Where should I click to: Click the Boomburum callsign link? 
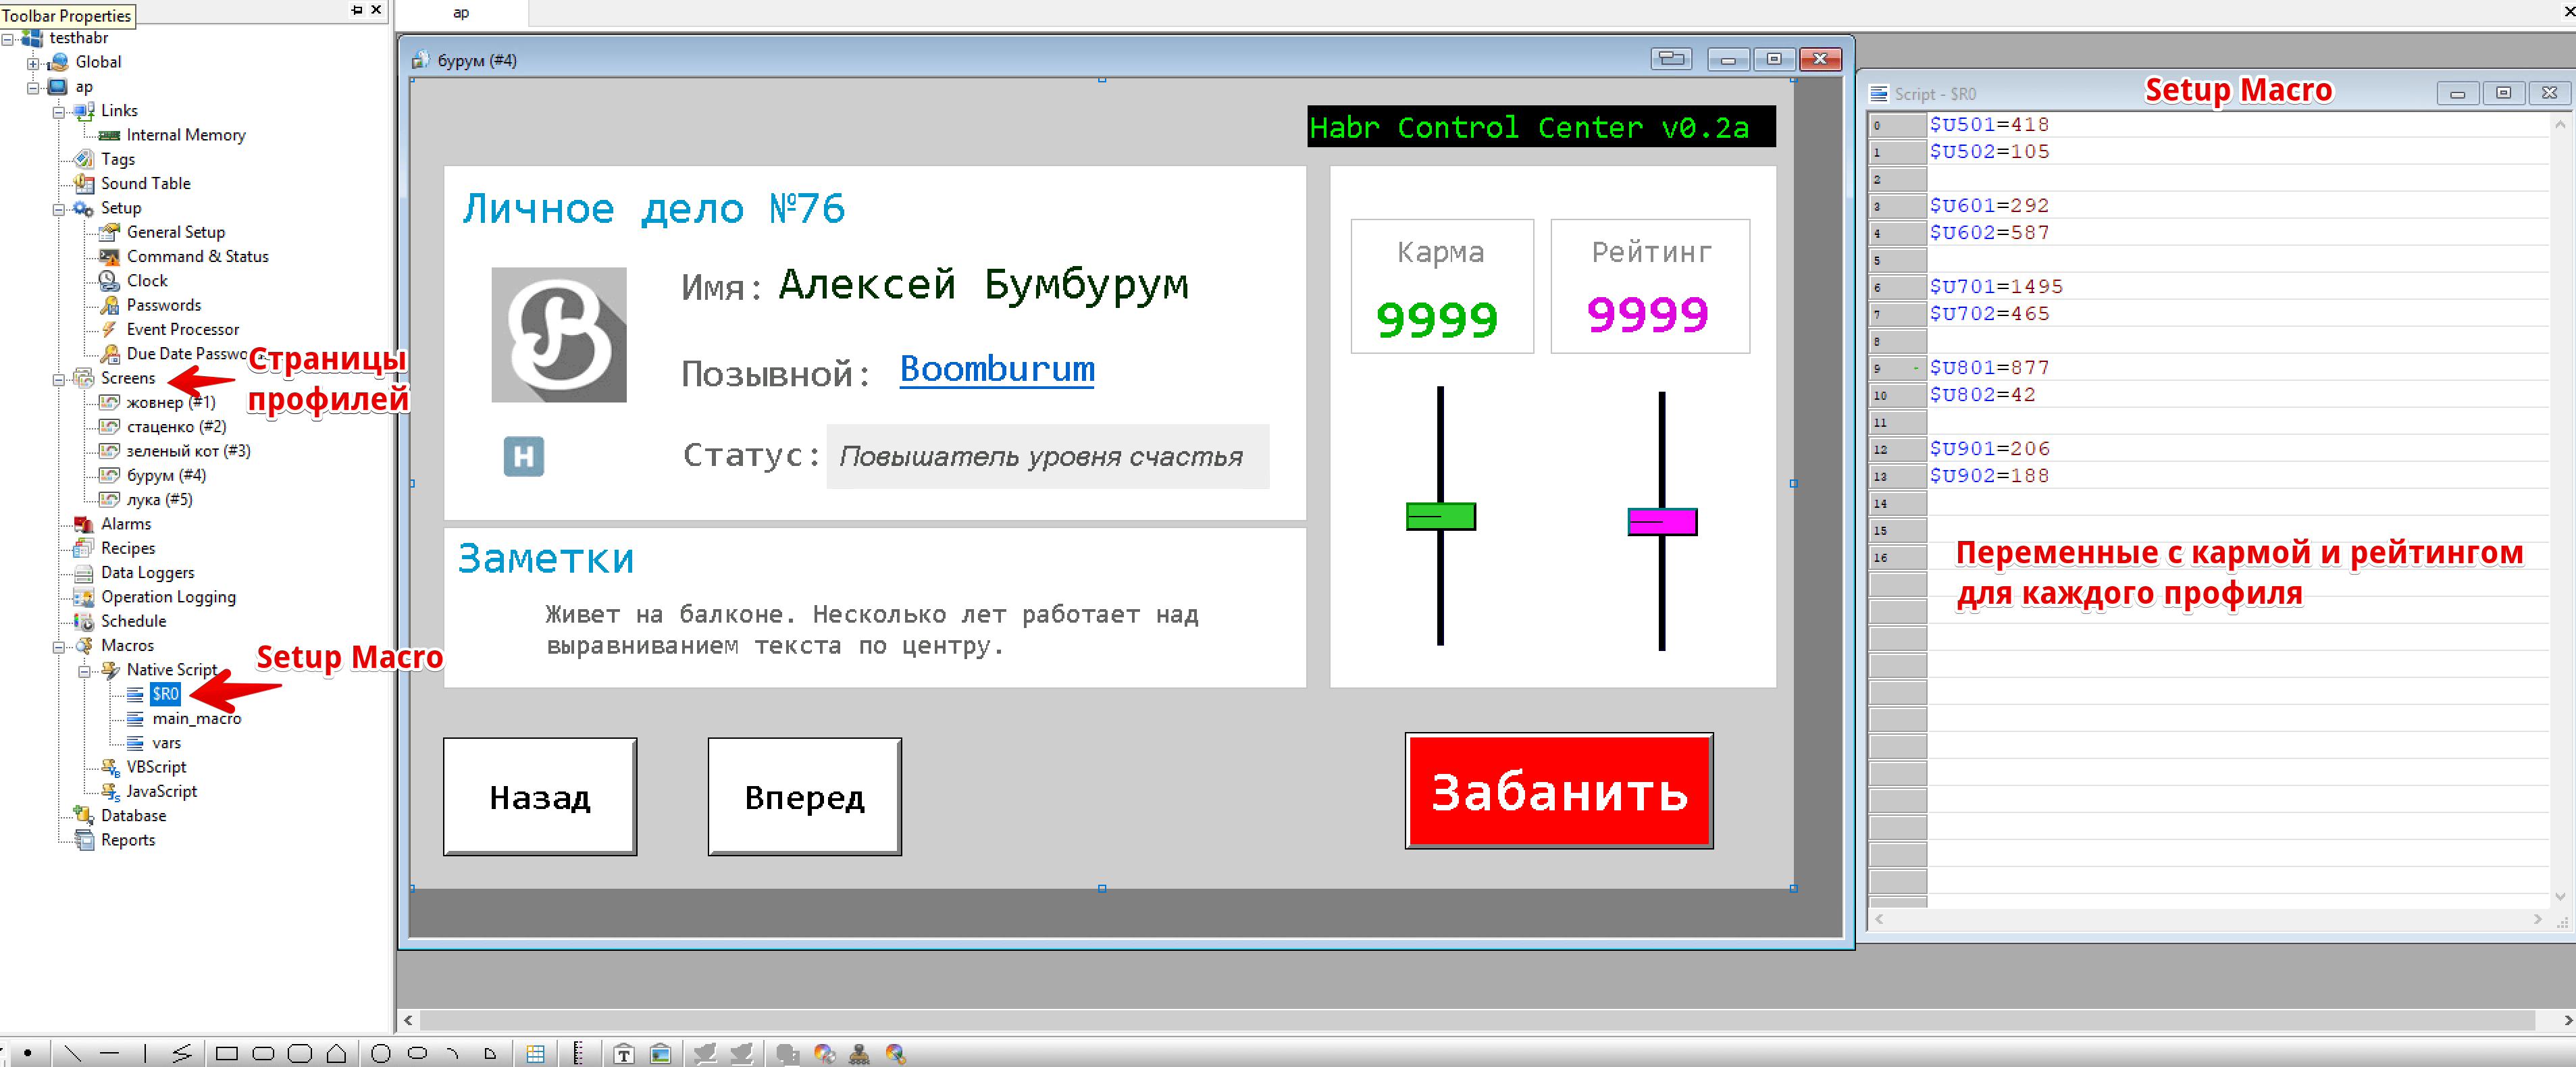pyautogui.click(x=996, y=369)
